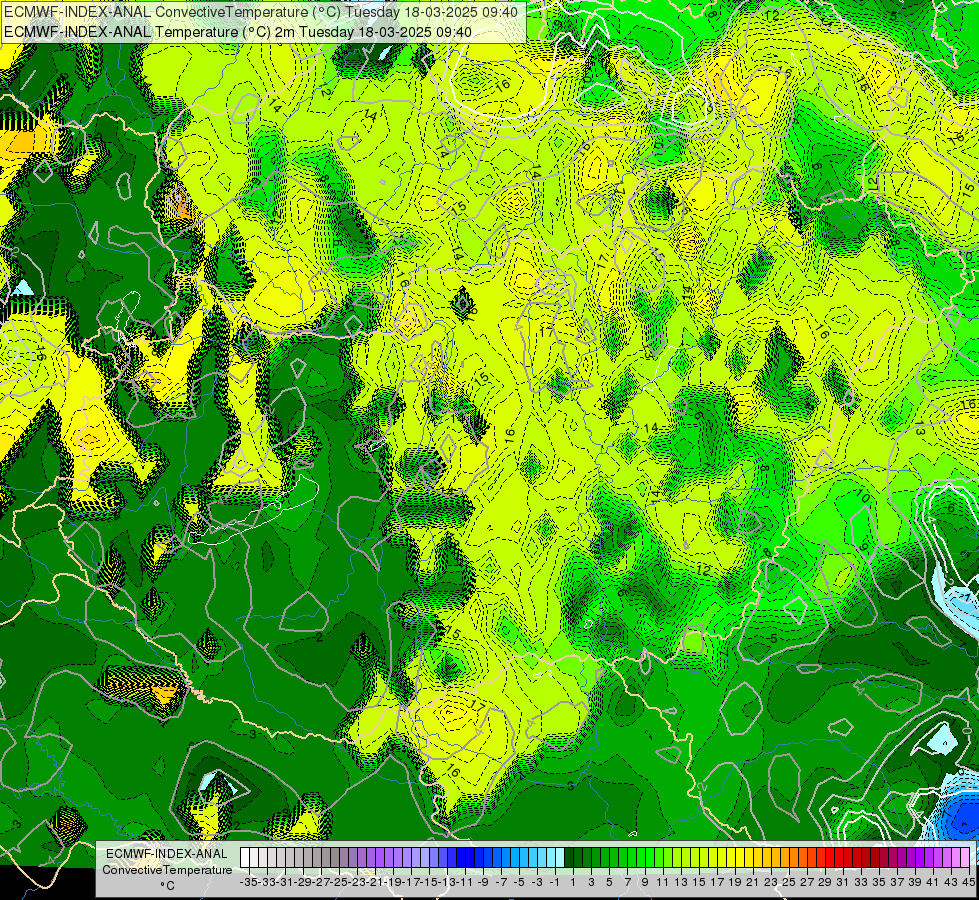Click the ConvectiveTemperature label in the legend
The image size is (979, 900).
167,870
